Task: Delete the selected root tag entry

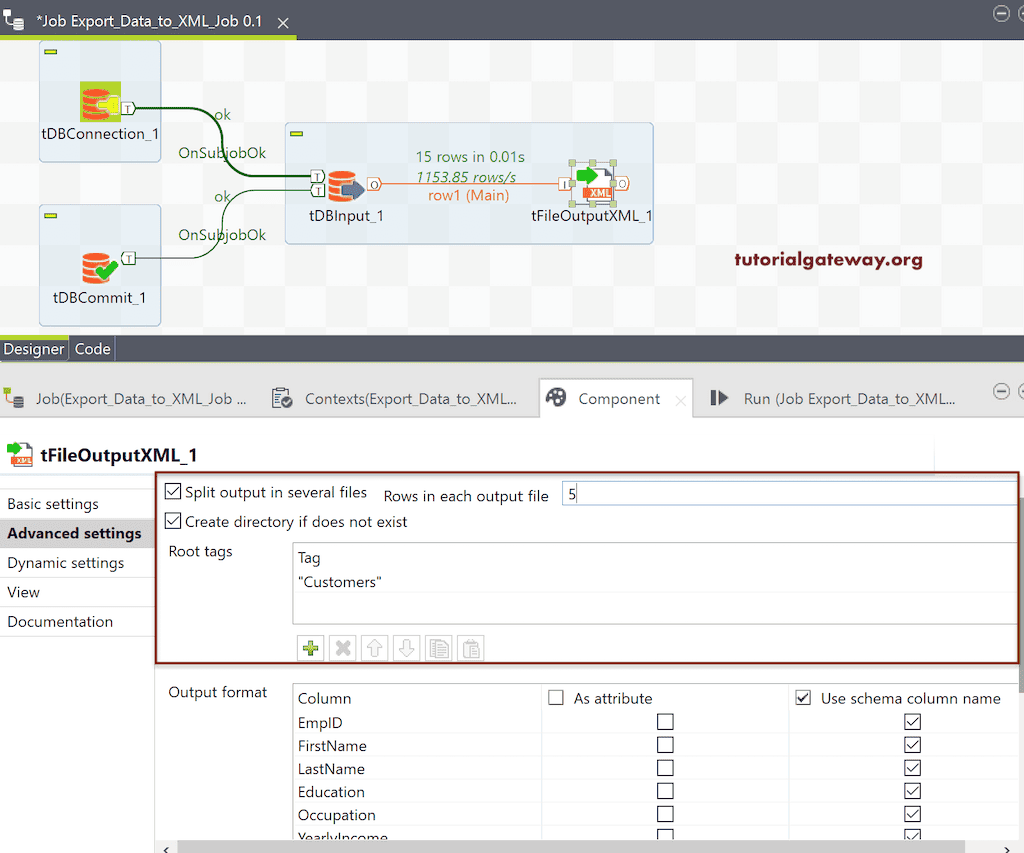Action: point(342,648)
